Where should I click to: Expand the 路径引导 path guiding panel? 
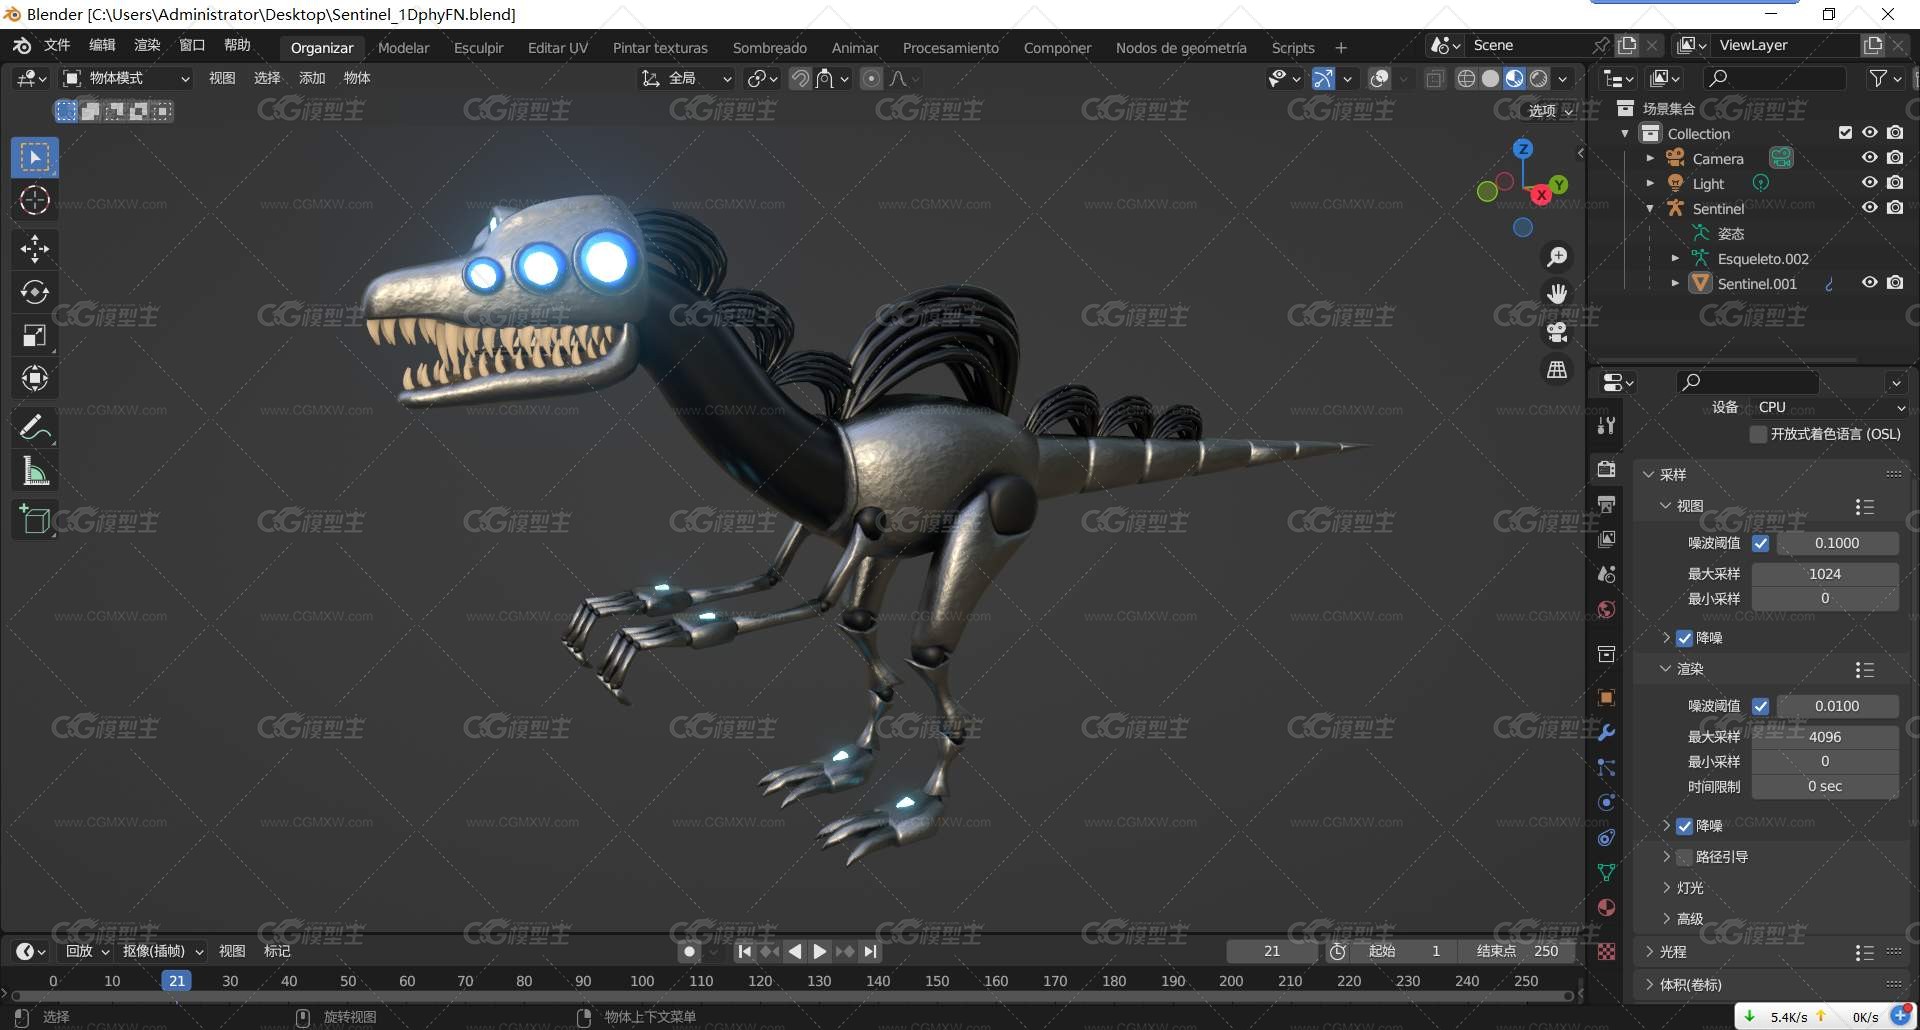click(1666, 857)
